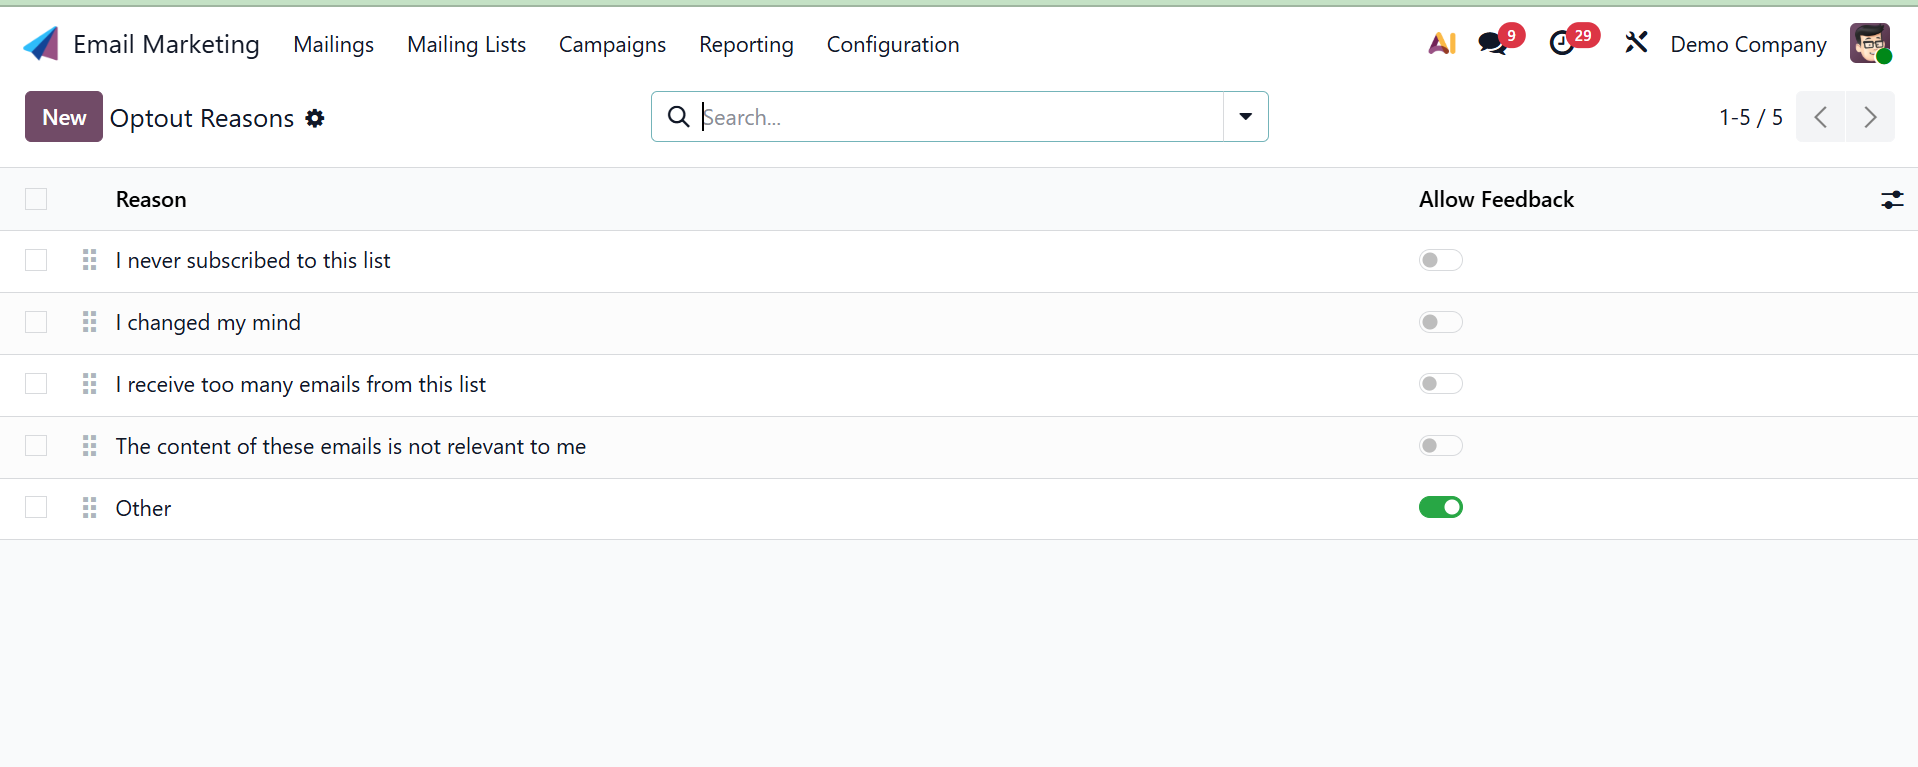Sort by the Reason column header
Viewport: 1918px width, 767px height.
pos(151,199)
